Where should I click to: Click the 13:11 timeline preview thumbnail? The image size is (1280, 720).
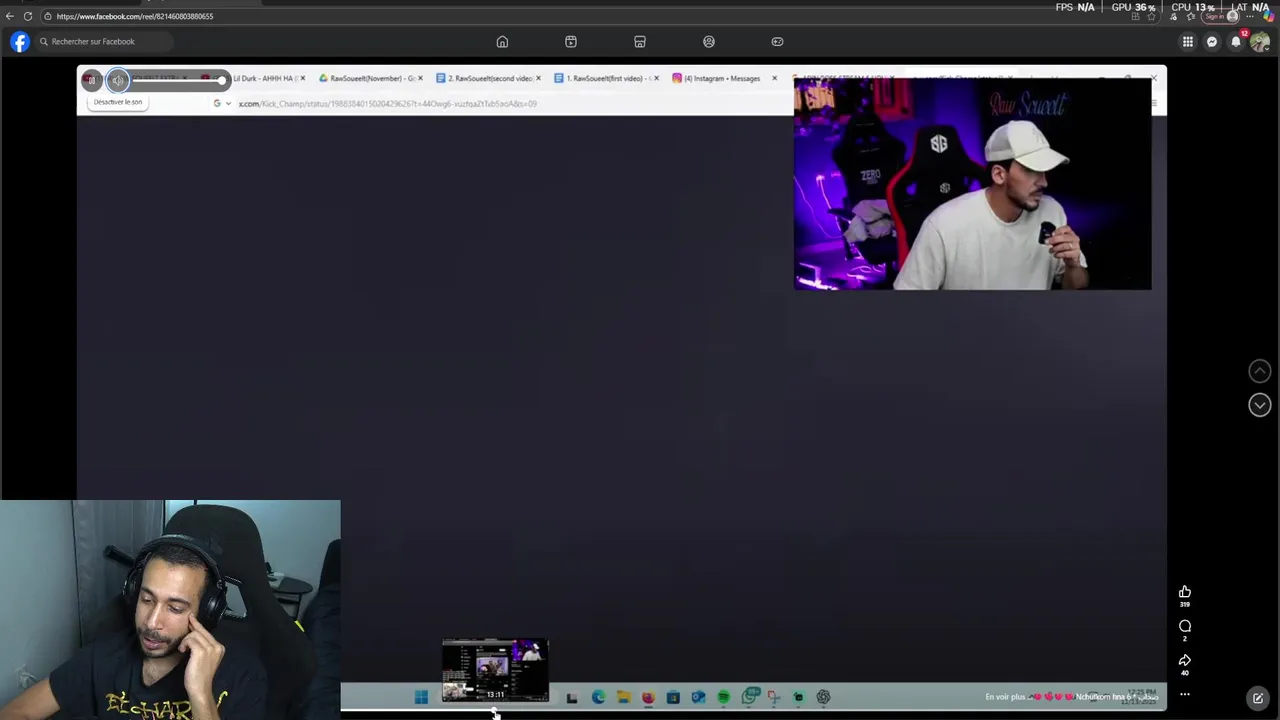pos(495,670)
